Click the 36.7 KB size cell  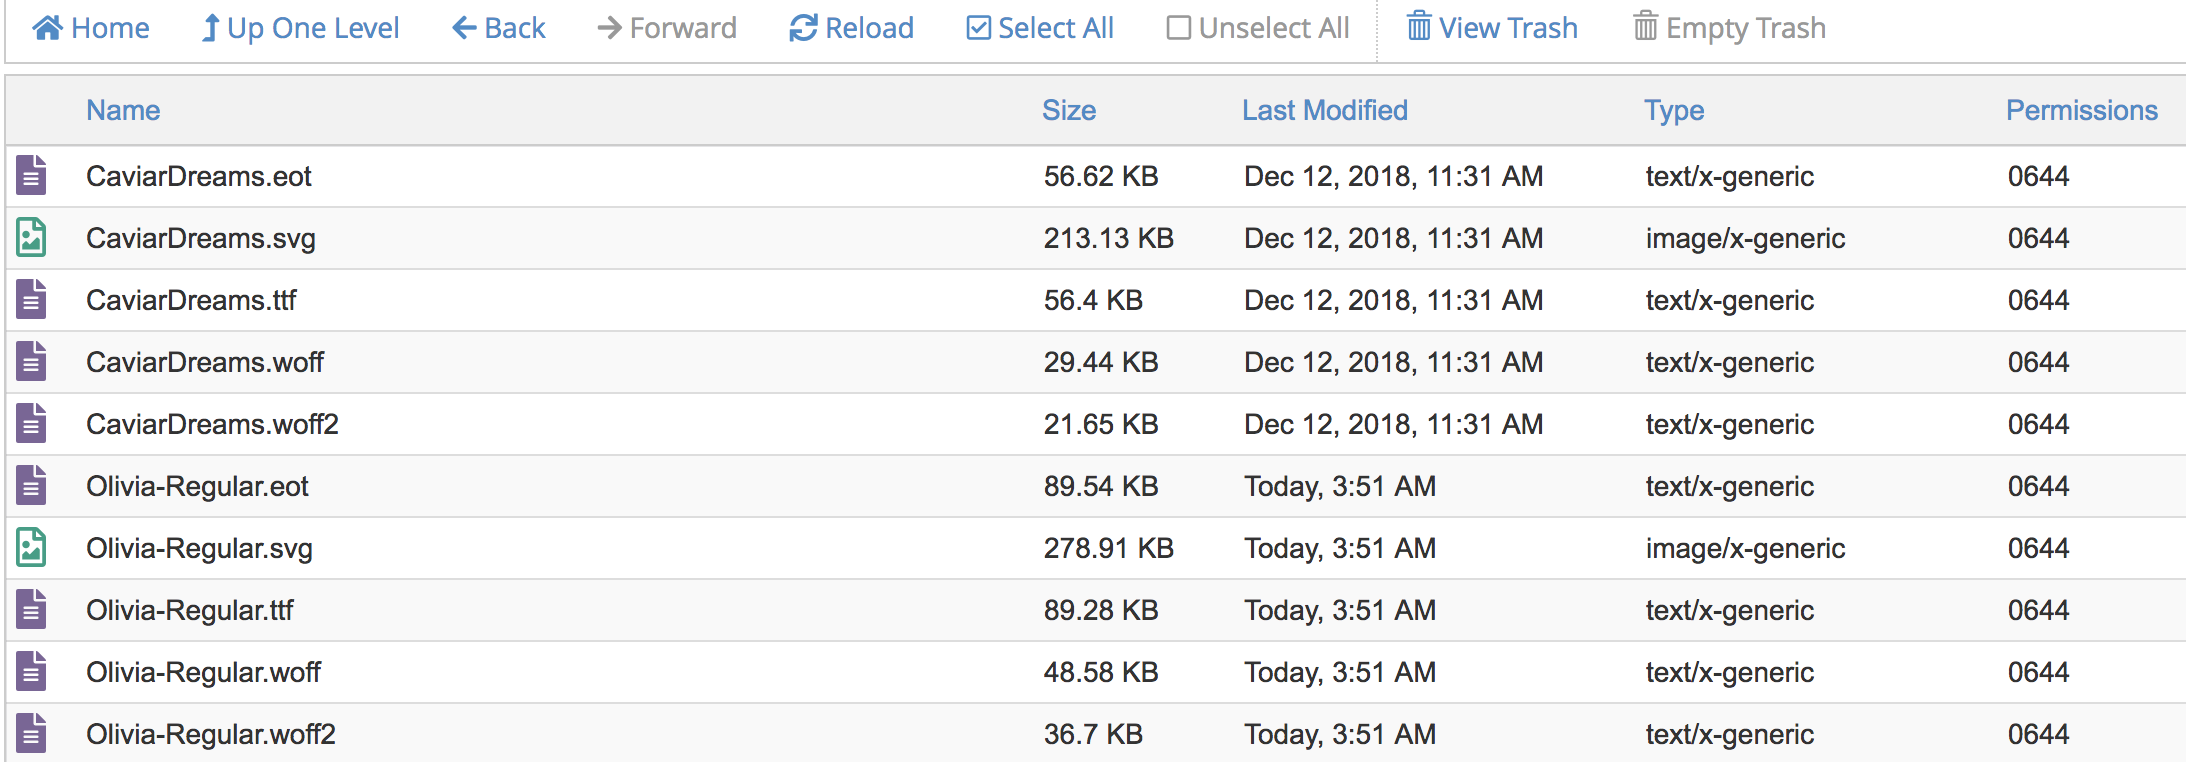click(x=1093, y=734)
